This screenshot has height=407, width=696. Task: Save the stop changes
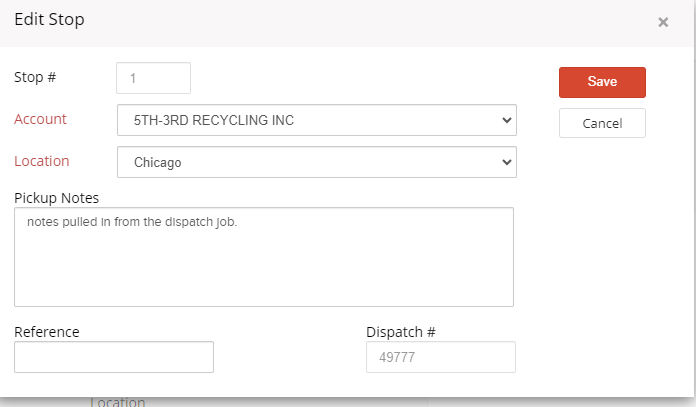pos(602,82)
